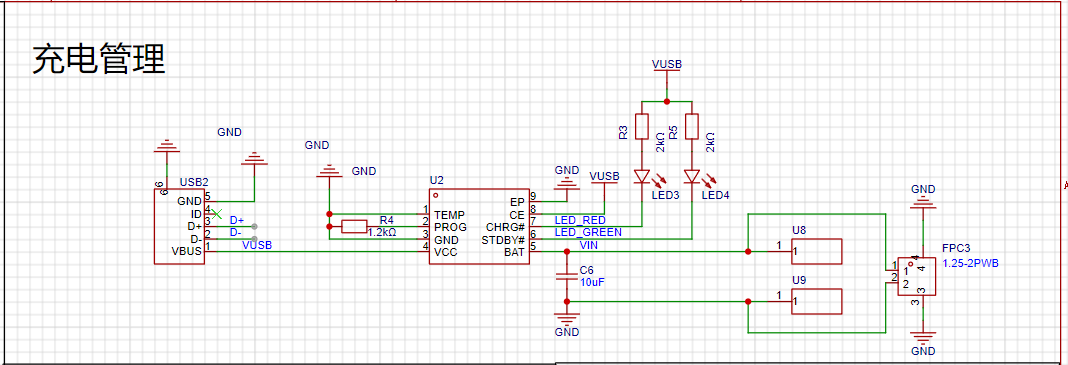The width and height of the screenshot is (1068, 365).
Task: Select the VUSB power symbol above resistors
Action: pos(667,64)
